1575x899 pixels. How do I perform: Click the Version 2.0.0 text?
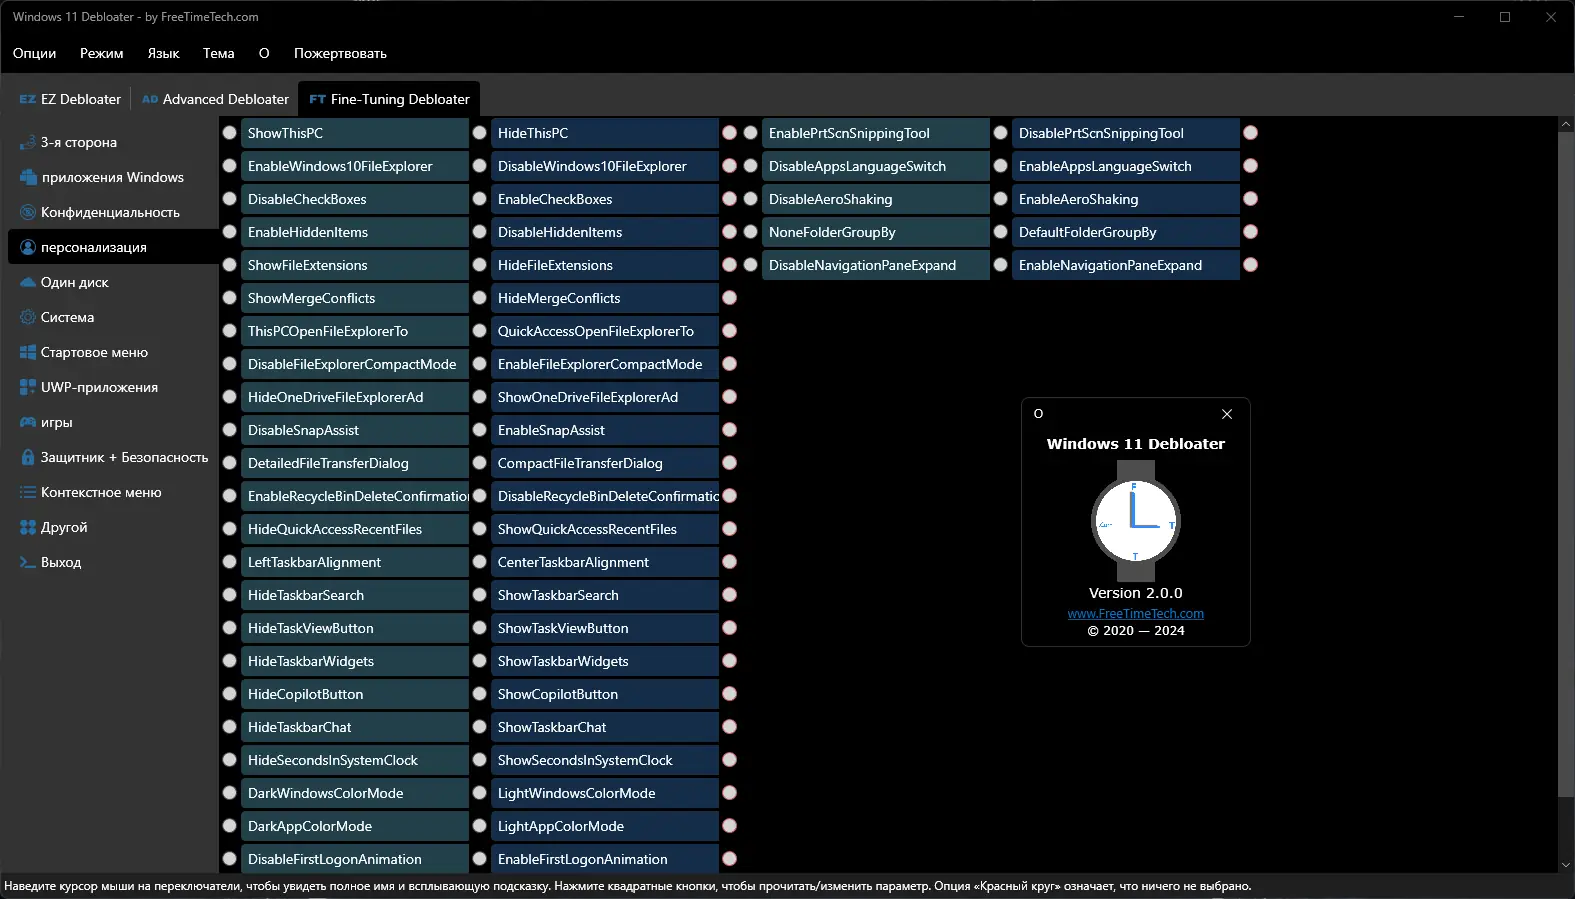coord(1136,593)
